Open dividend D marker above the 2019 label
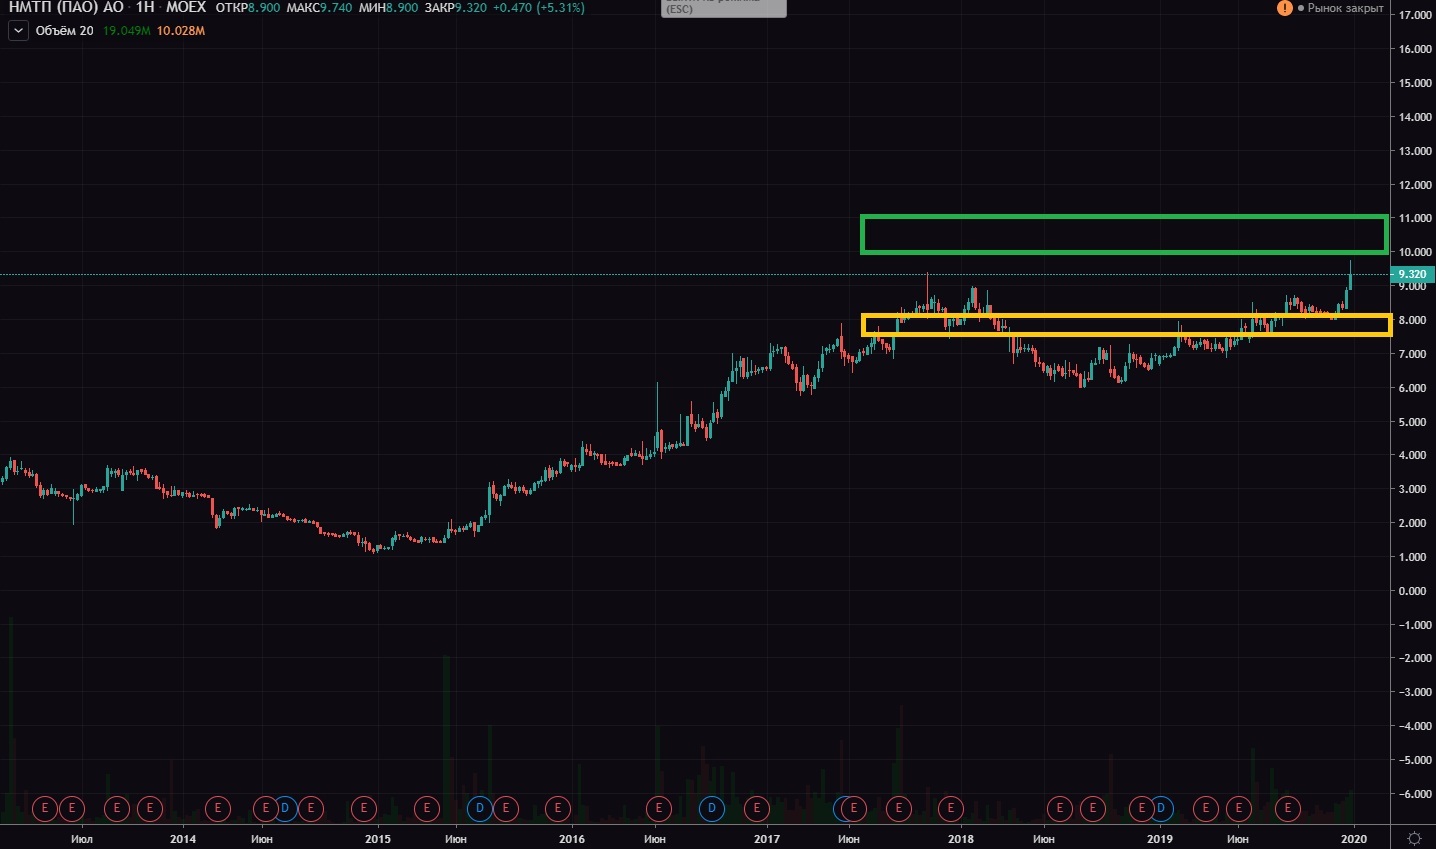The width and height of the screenshot is (1436, 849). pyautogui.click(x=1160, y=808)
